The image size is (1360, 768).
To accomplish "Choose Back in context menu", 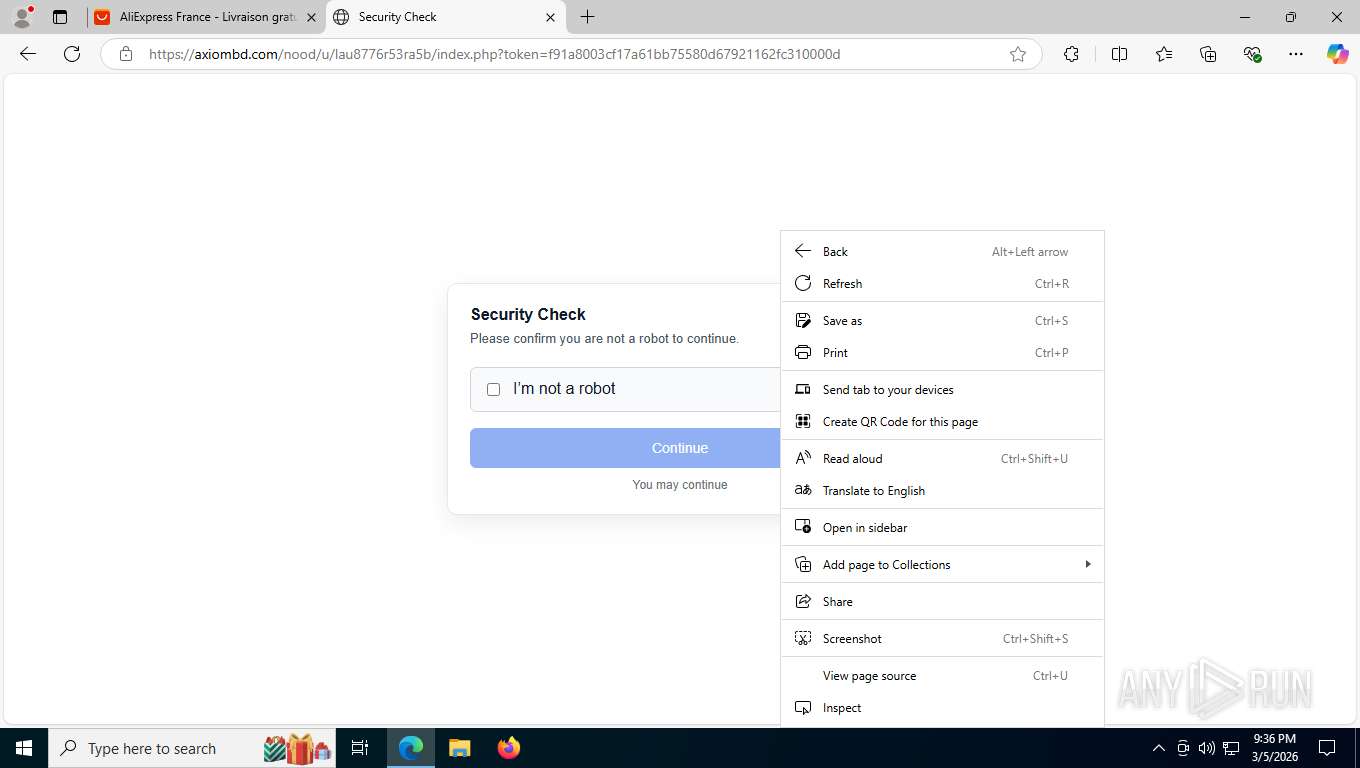I will pos(942,252).
